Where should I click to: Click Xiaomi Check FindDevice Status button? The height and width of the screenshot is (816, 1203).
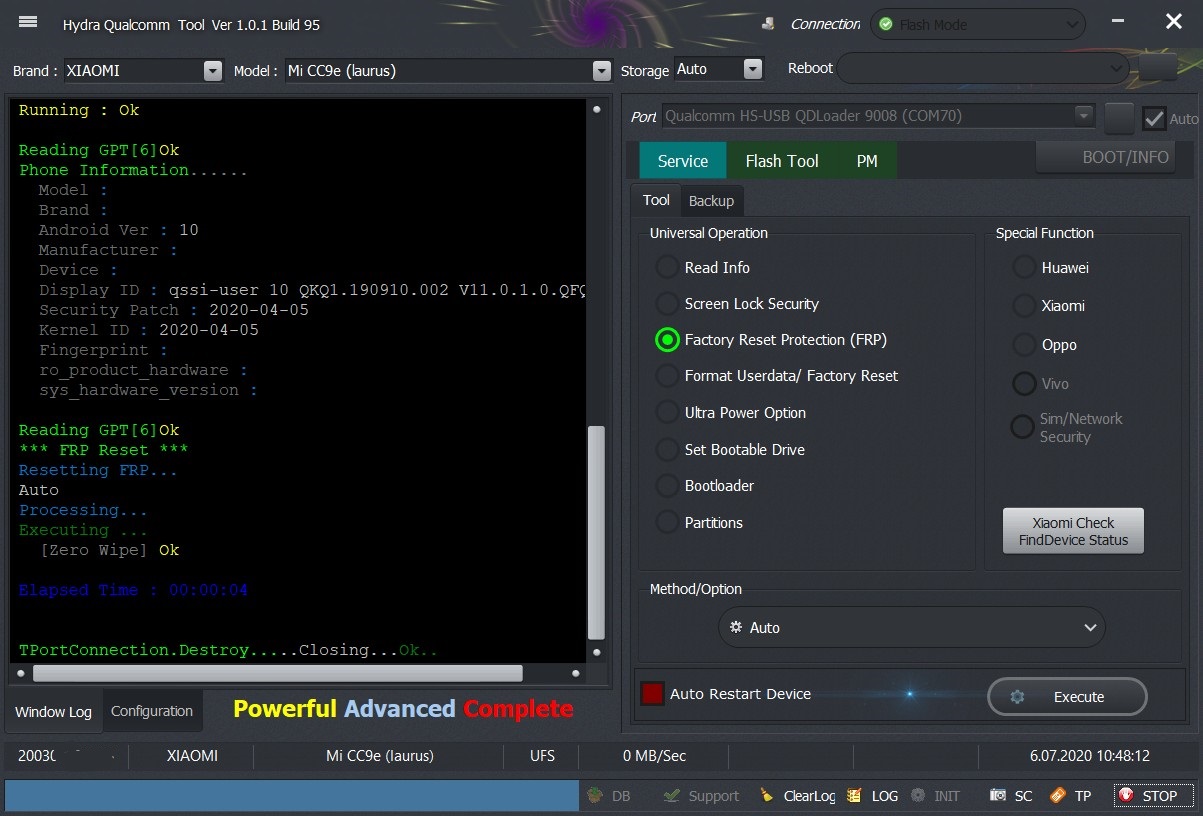(1072, 531)
